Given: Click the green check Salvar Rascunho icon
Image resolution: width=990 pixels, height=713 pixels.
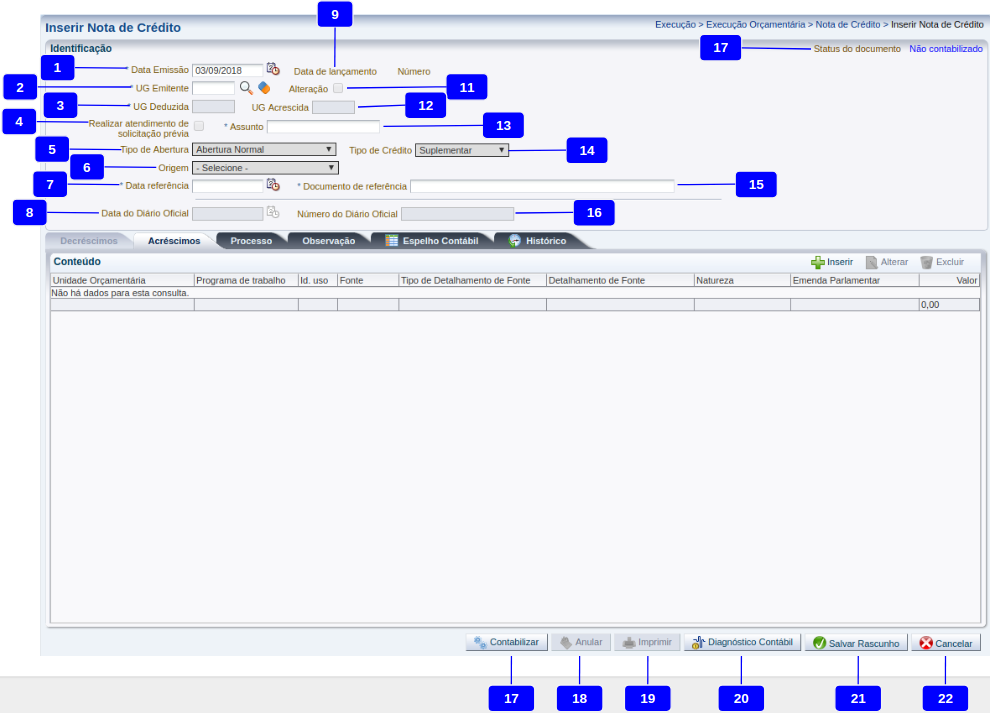Looking at the screenshot, I should (819, 643).
